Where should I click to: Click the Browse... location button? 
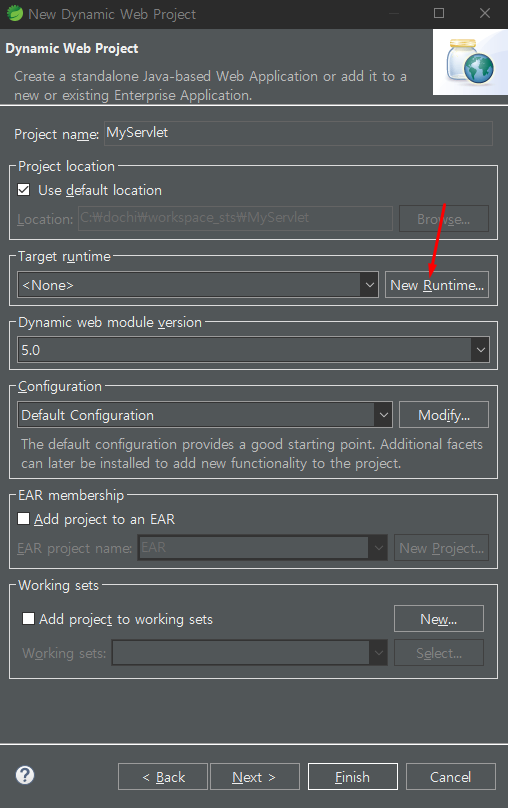coord(444,219)
